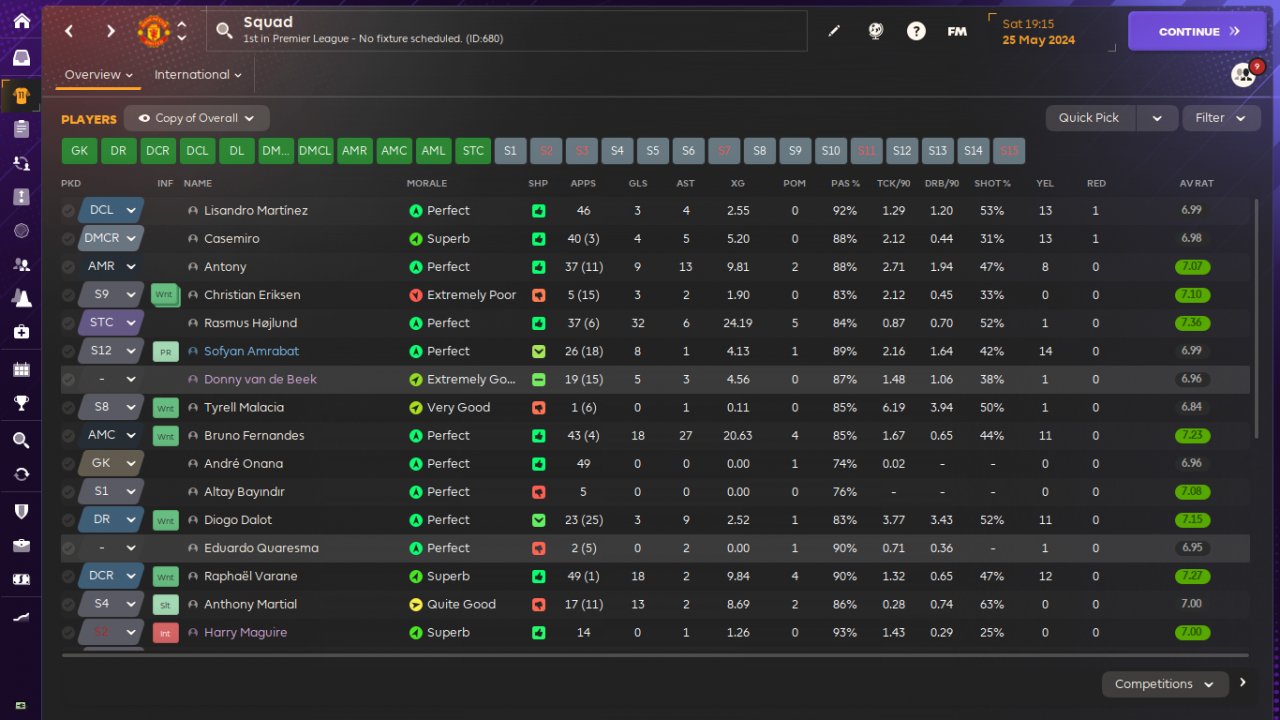The height and width of the screenshot is (720, 1280).
Task: Go back with the left arrow
Action: click(x=69, y=31)
